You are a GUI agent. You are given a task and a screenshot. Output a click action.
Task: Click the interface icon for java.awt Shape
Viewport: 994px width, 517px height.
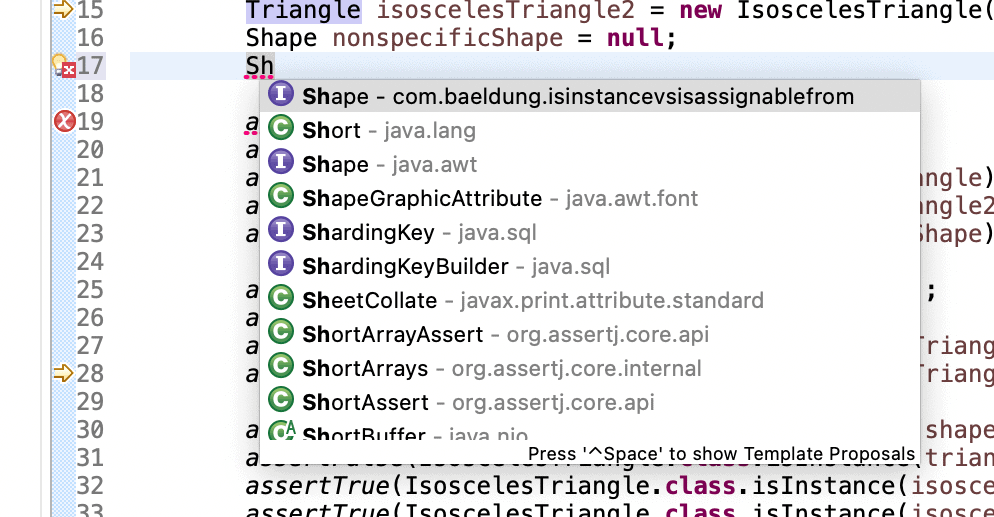pyautogui.click(x=281, y=162)
